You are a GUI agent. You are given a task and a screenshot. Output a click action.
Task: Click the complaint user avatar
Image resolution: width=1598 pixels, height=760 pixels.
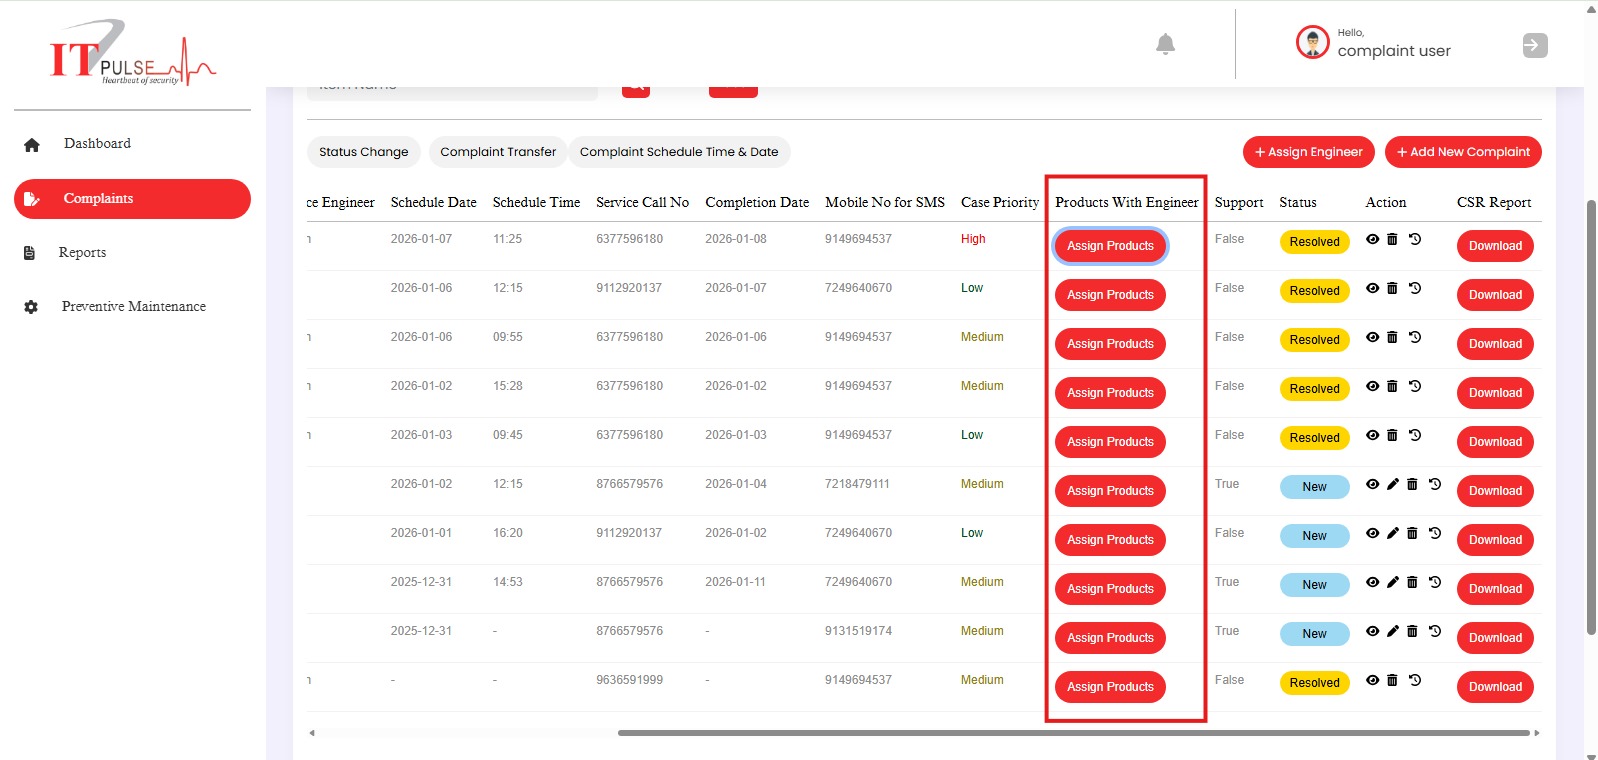pyautogui.click(x=1312, y=43)
